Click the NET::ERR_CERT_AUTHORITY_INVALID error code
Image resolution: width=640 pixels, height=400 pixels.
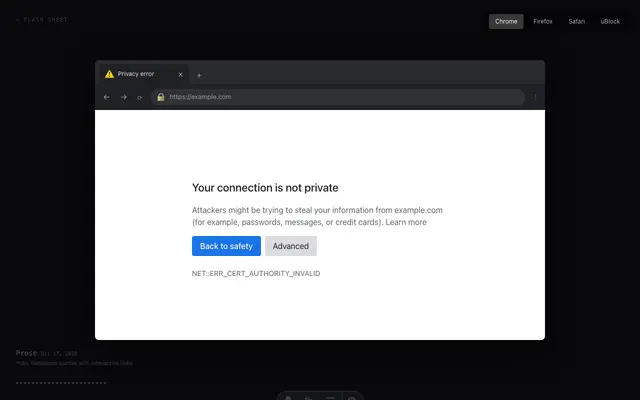coord(256,273)
